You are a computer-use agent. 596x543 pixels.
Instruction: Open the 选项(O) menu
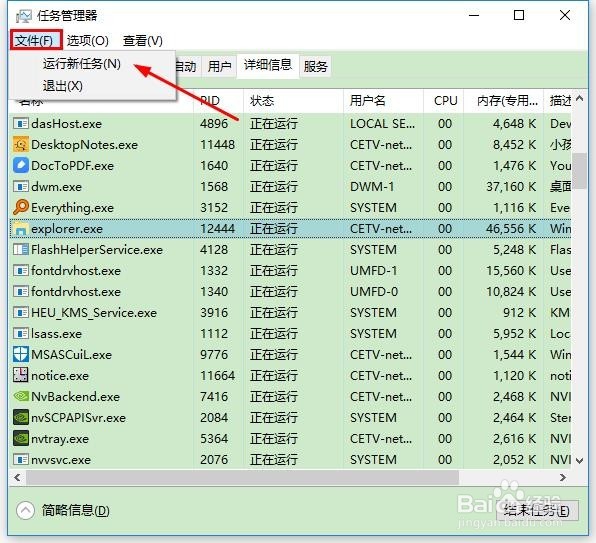[88, 40]
